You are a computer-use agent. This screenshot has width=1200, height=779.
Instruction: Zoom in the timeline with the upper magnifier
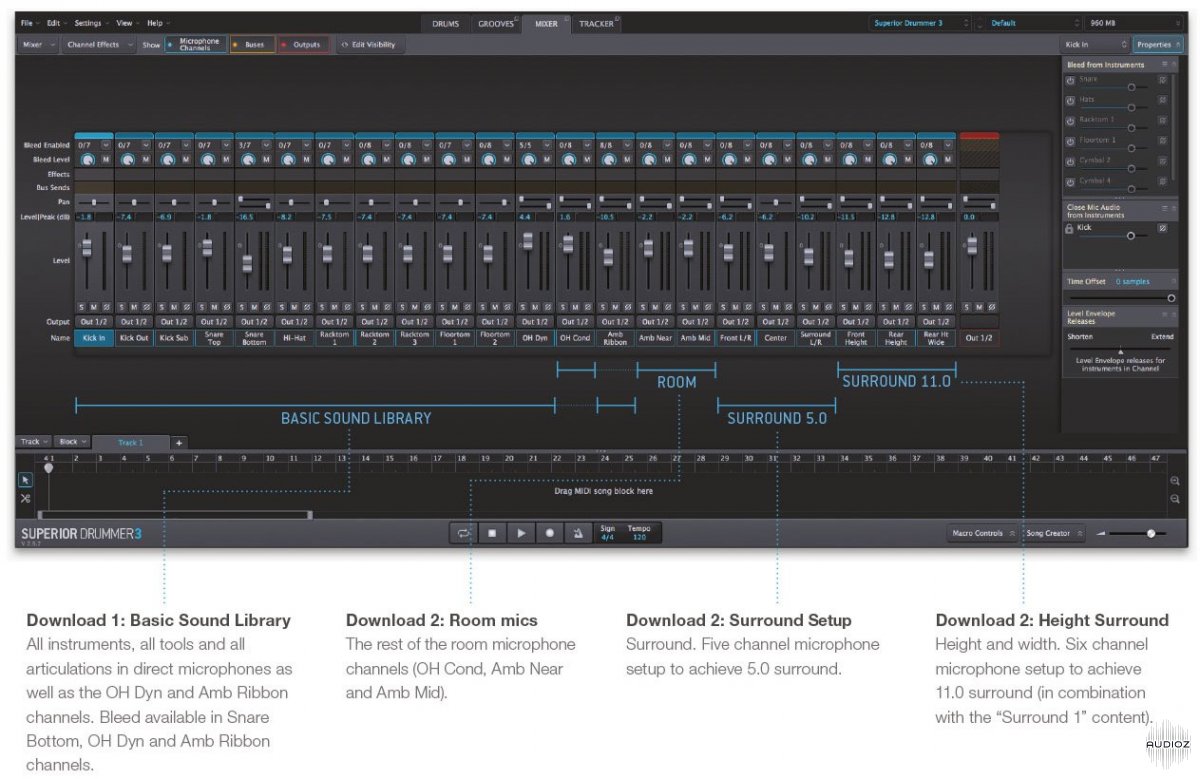[1175, 481]
